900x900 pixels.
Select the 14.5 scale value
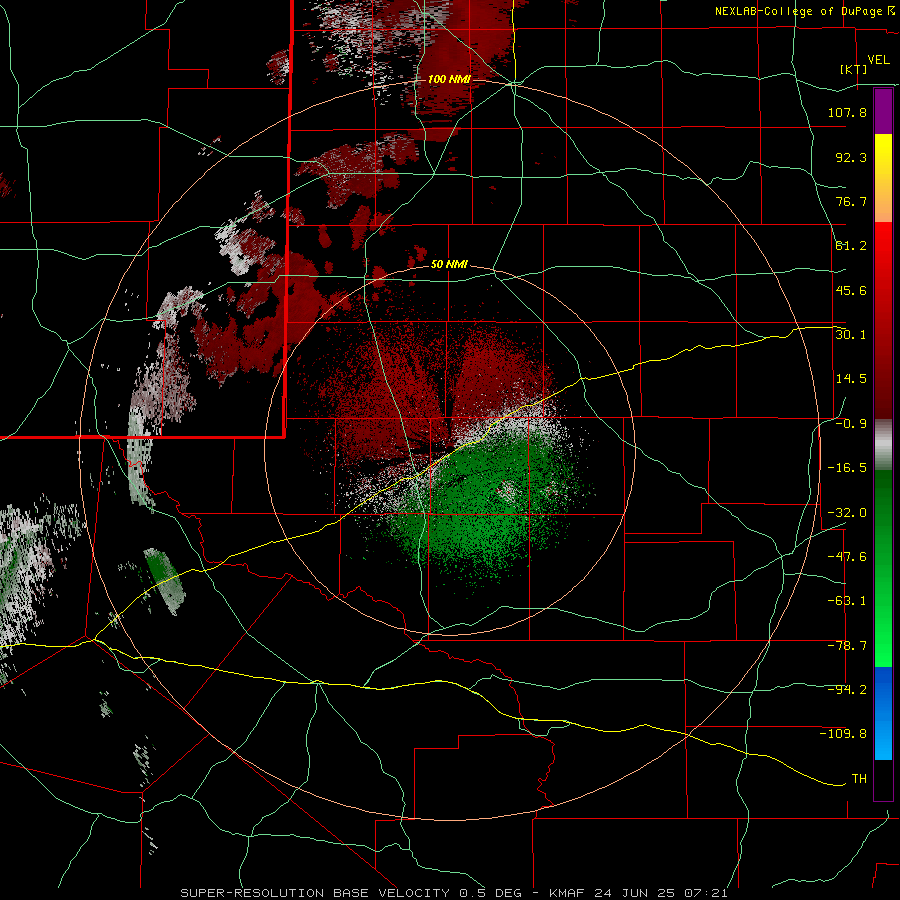pyautogui.click(x=851, y=379)
